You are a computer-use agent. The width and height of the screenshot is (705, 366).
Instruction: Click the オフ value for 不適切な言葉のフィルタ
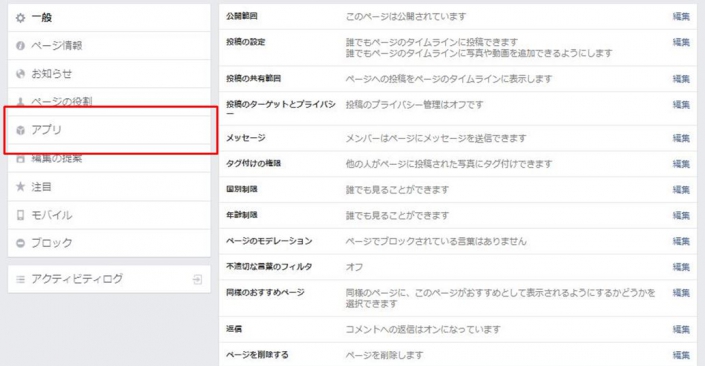pyautogui.click(x=354, y=267)
